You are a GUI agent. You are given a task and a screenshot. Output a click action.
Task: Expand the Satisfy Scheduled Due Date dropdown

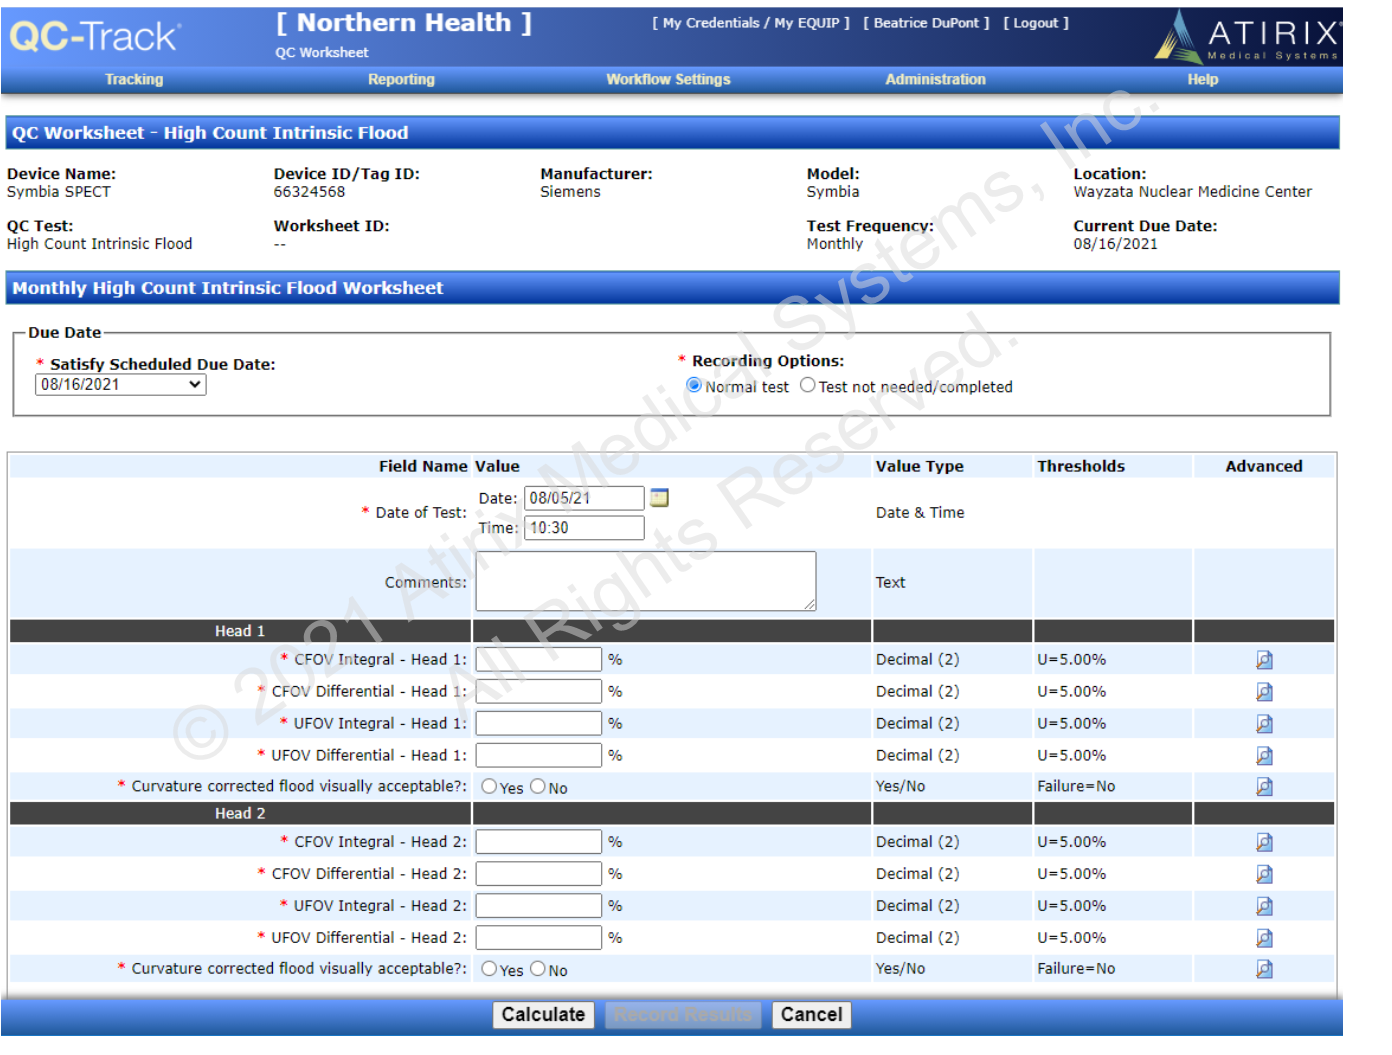click(x=121, y=385)
